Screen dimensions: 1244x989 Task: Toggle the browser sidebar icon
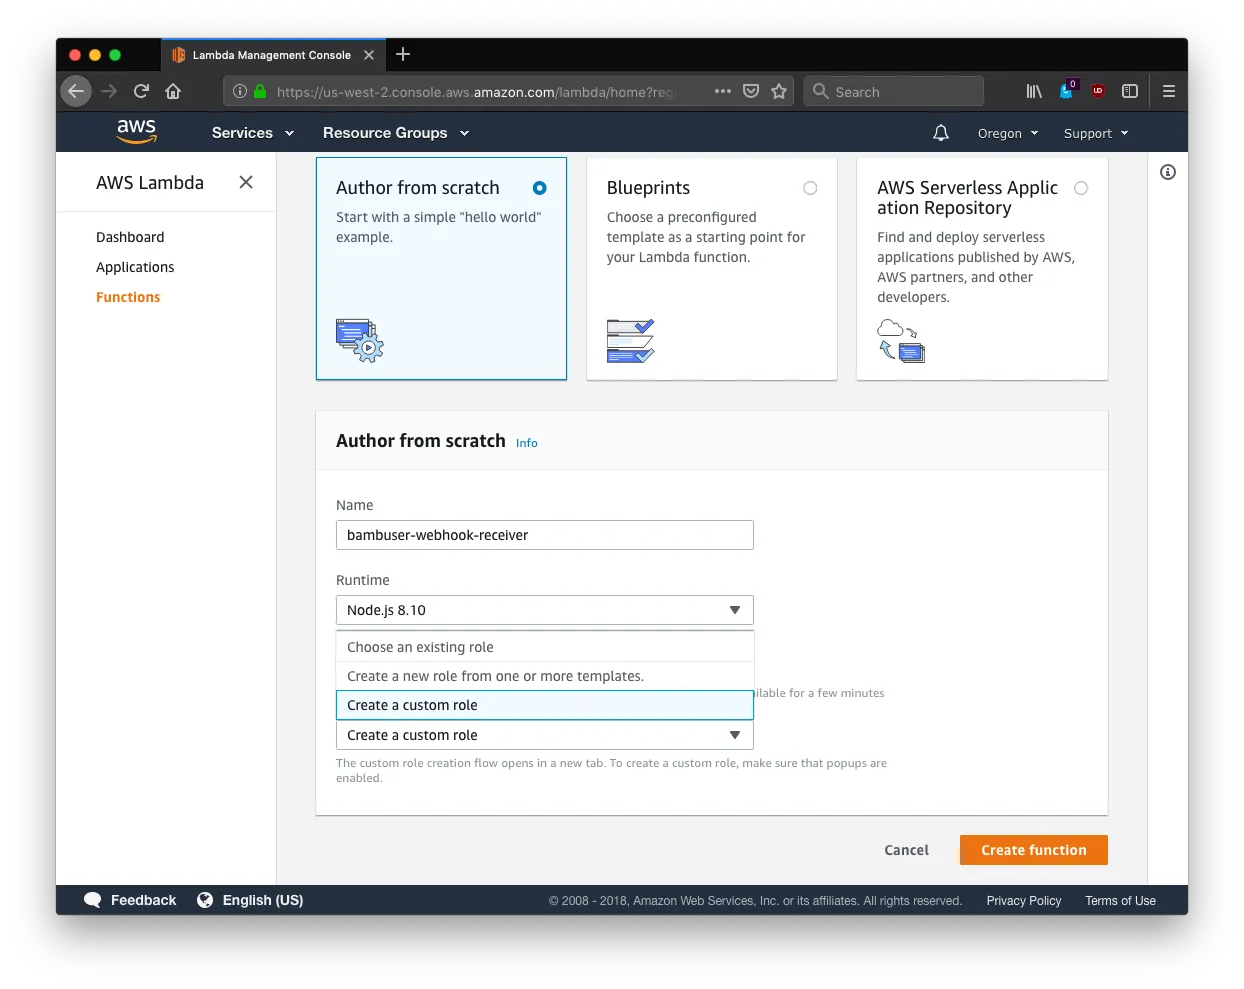1130,91
